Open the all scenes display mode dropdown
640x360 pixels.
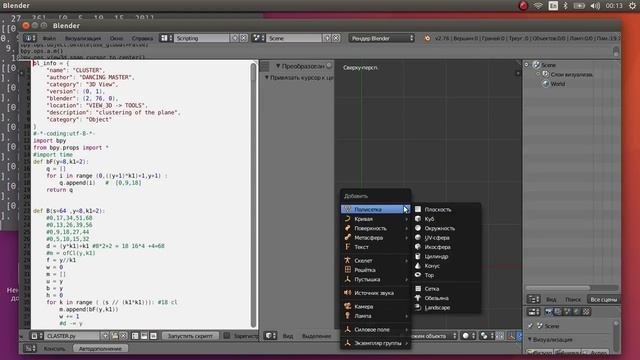point(604,299)
